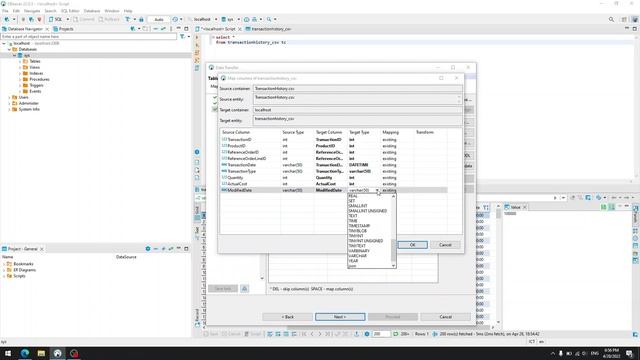Click the global search icon at top right
640x360 pixels.
click(x=611, y=19)
